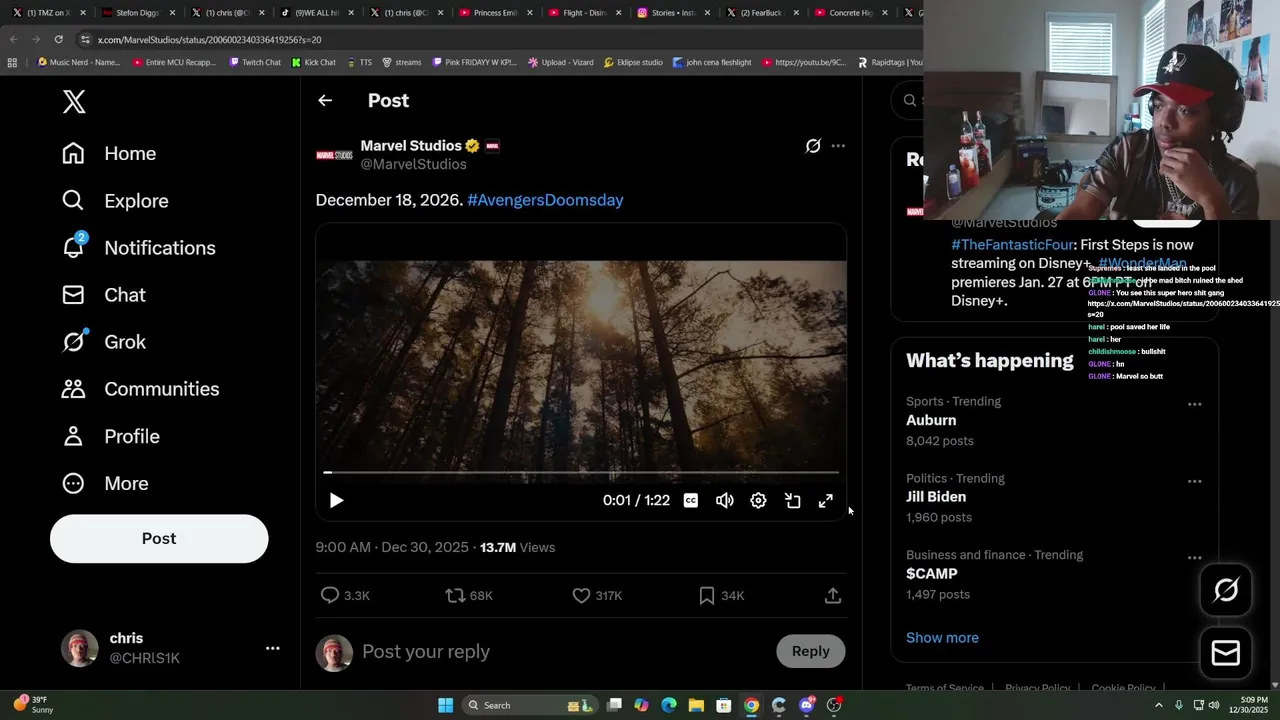This screenshot has width=1280, height=720.
Task: Click the Reply button
Action: click(x=811, y=651)
